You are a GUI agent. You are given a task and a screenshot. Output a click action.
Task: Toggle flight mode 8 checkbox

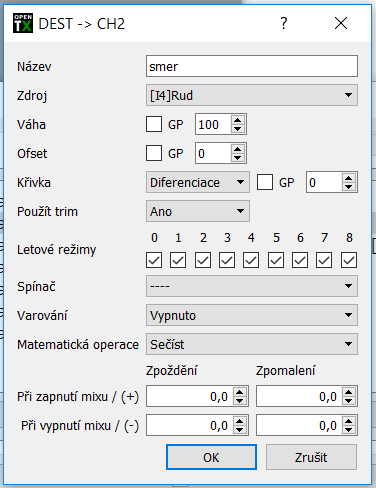349,260
